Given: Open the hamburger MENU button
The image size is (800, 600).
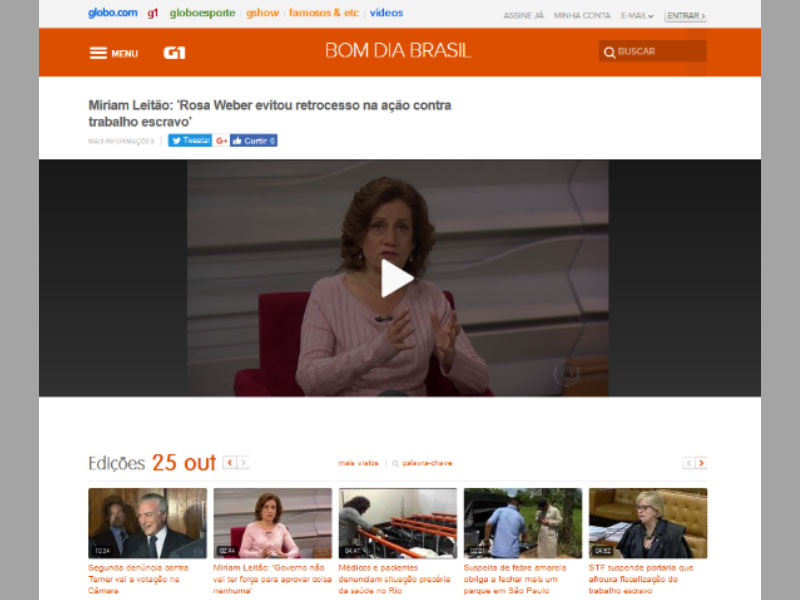Looking at the screenshot, I should pos(114,53).
